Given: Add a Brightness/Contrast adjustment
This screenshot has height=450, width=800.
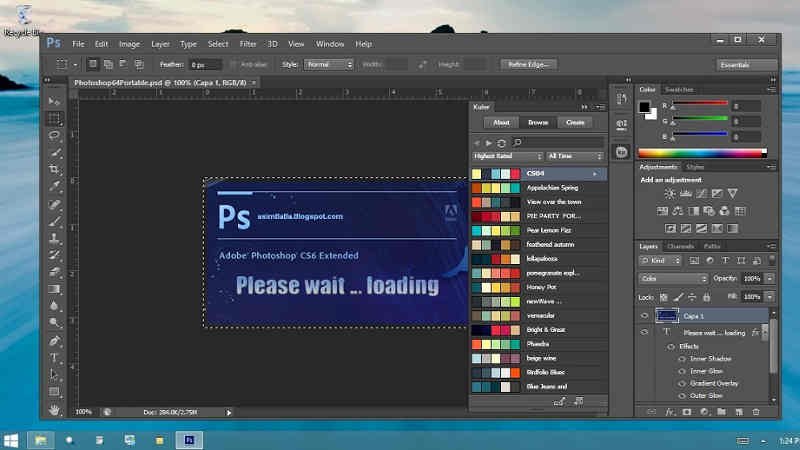Looking at the screenshot, I should (x=670, y=193).
